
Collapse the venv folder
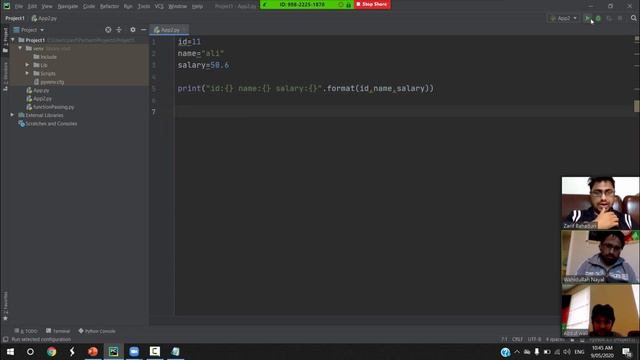(x=20, y=48)
